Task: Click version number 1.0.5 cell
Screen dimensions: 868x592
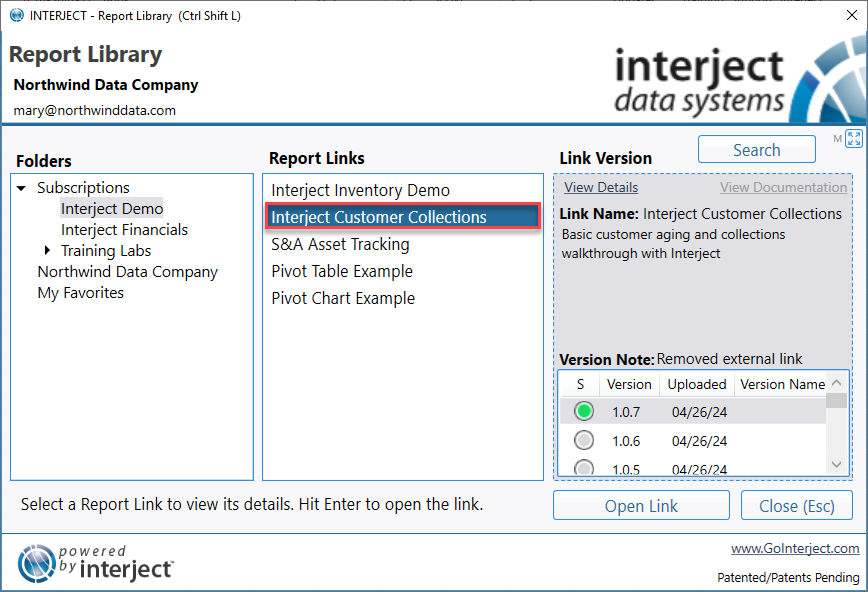Action: pos(626,469)
